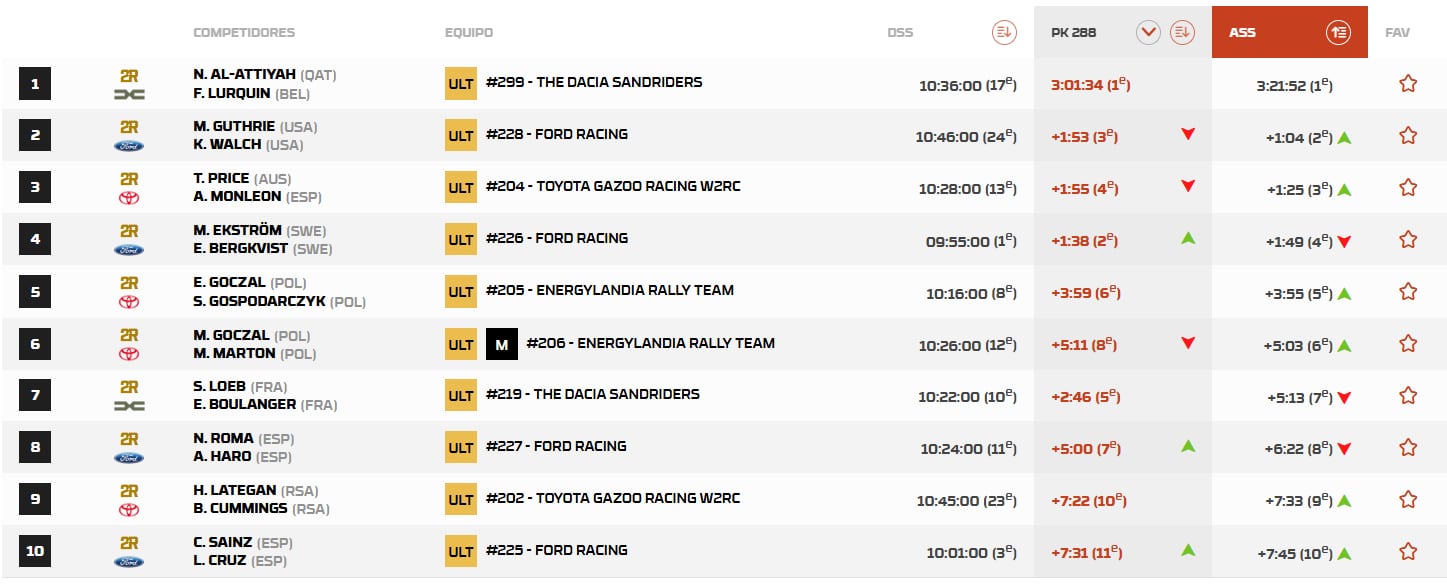Click the green up arrow in Ekström's PK column
The image size is (1447, 584).
pos(1188,238)
